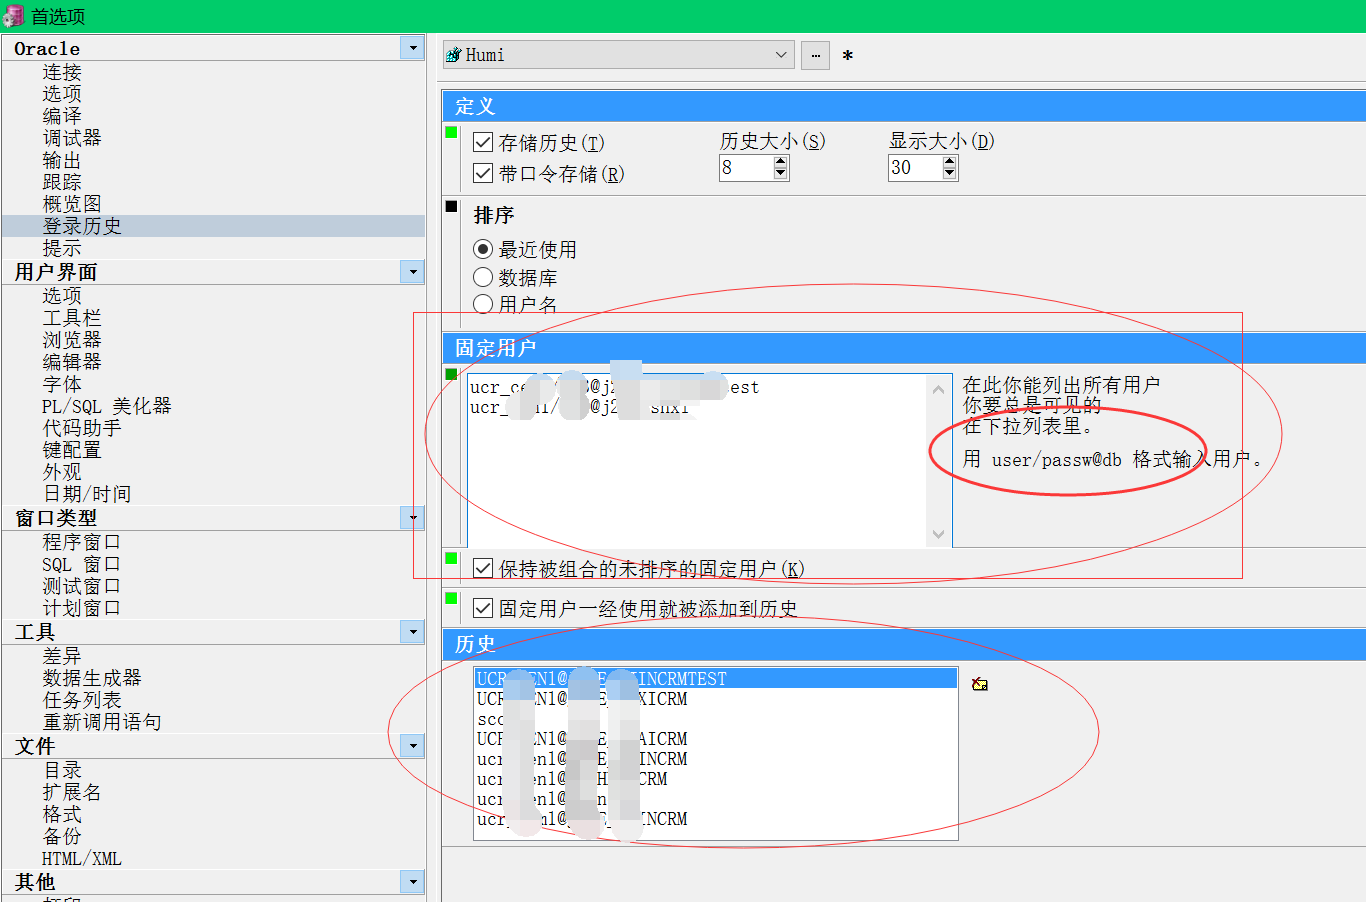Image resolution: width=1366 pixels, height=902 pixels.
Task: Increase 历史大小 spinner value
Action: (781, 163)
